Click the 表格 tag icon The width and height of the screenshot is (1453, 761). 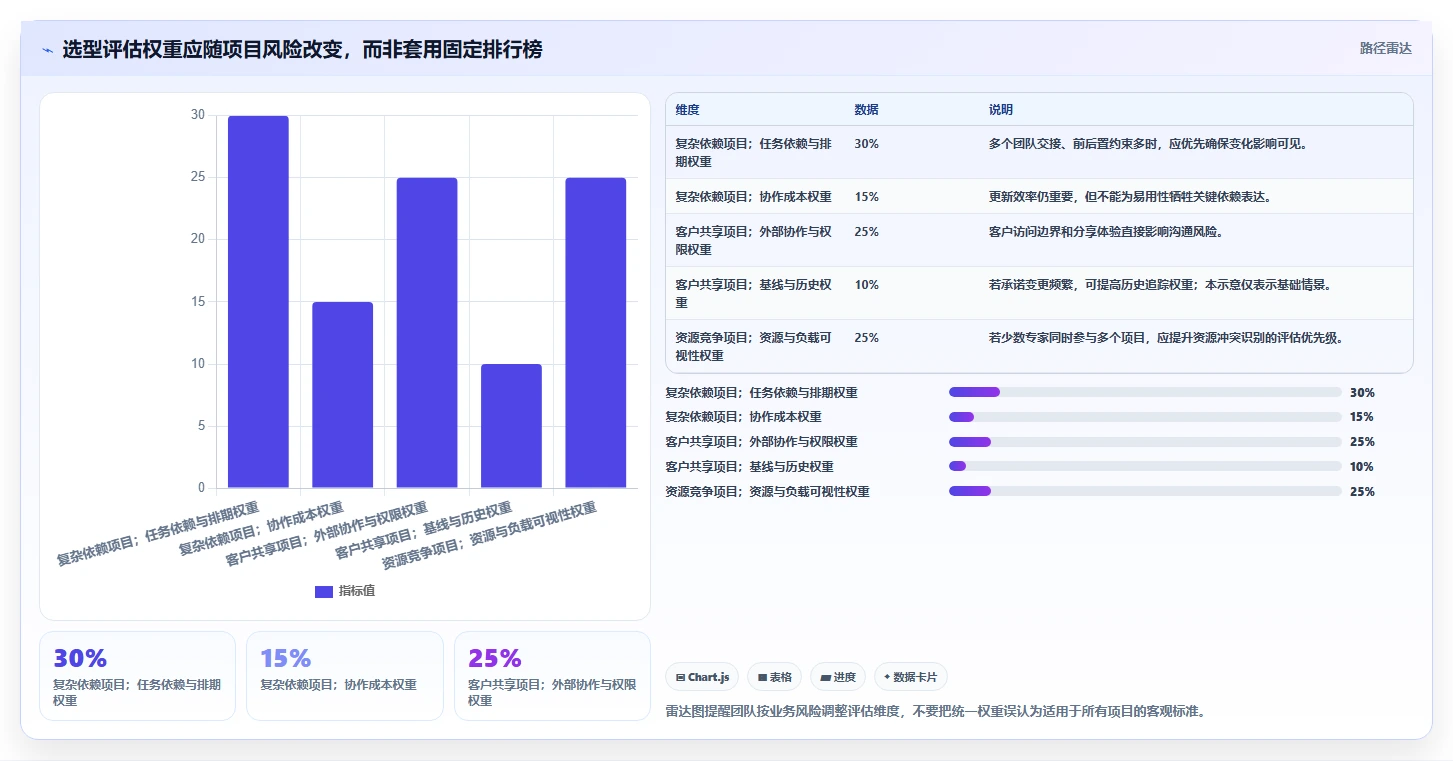coord(762,677)
